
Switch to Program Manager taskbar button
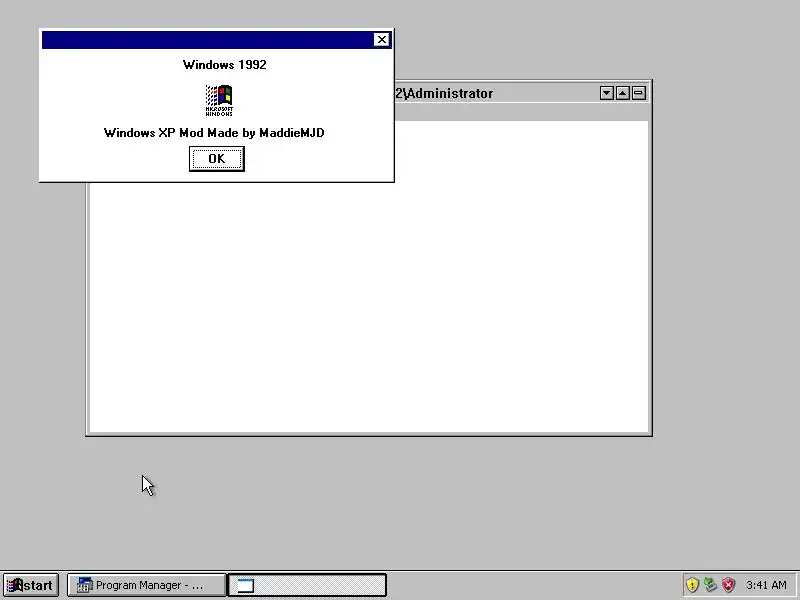[x=146, y=585]
